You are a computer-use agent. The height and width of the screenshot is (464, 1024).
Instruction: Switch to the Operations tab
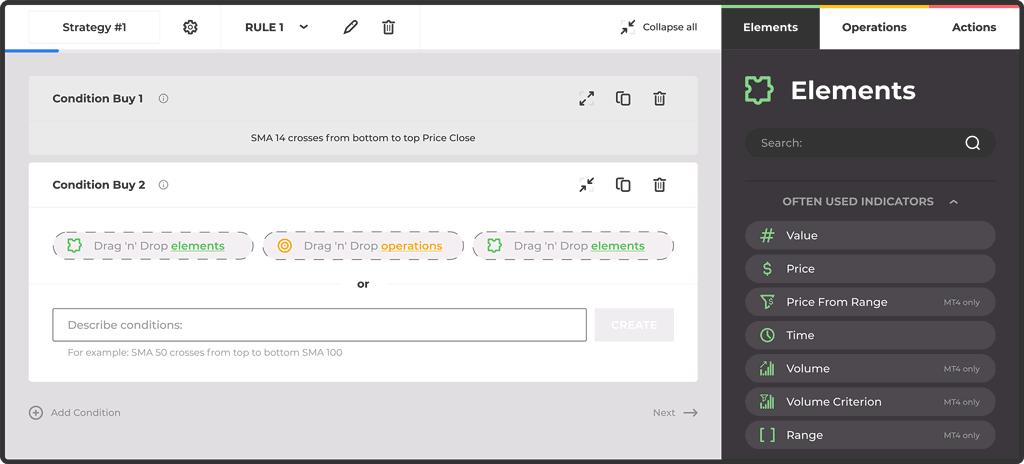point(874,28)
